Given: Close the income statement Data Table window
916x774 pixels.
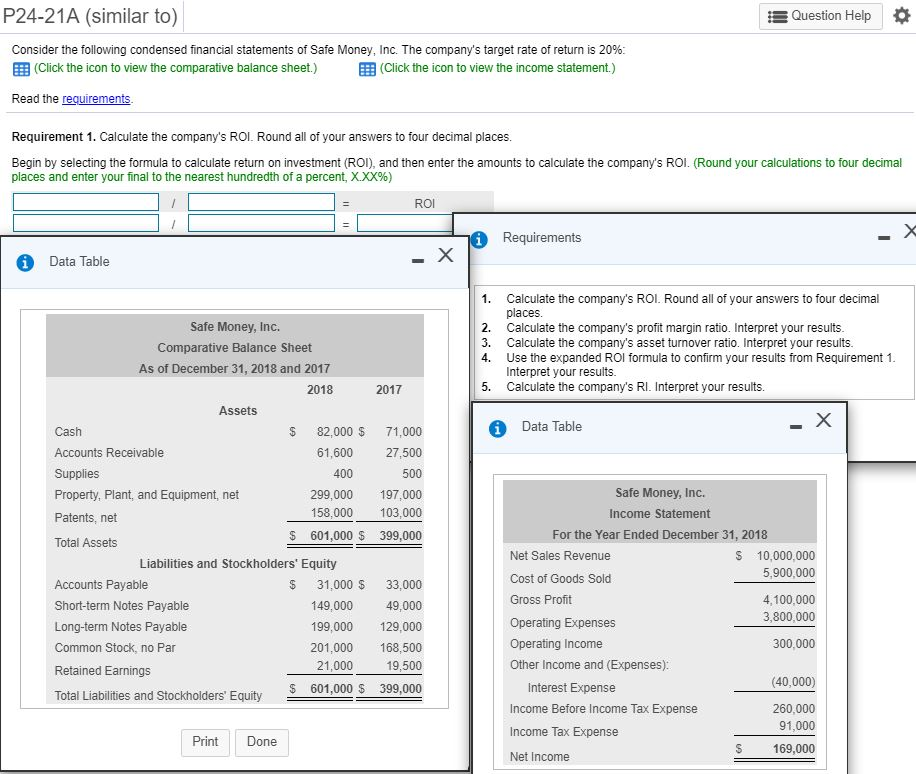Looking at the screenshot, I should click(824, 420).
